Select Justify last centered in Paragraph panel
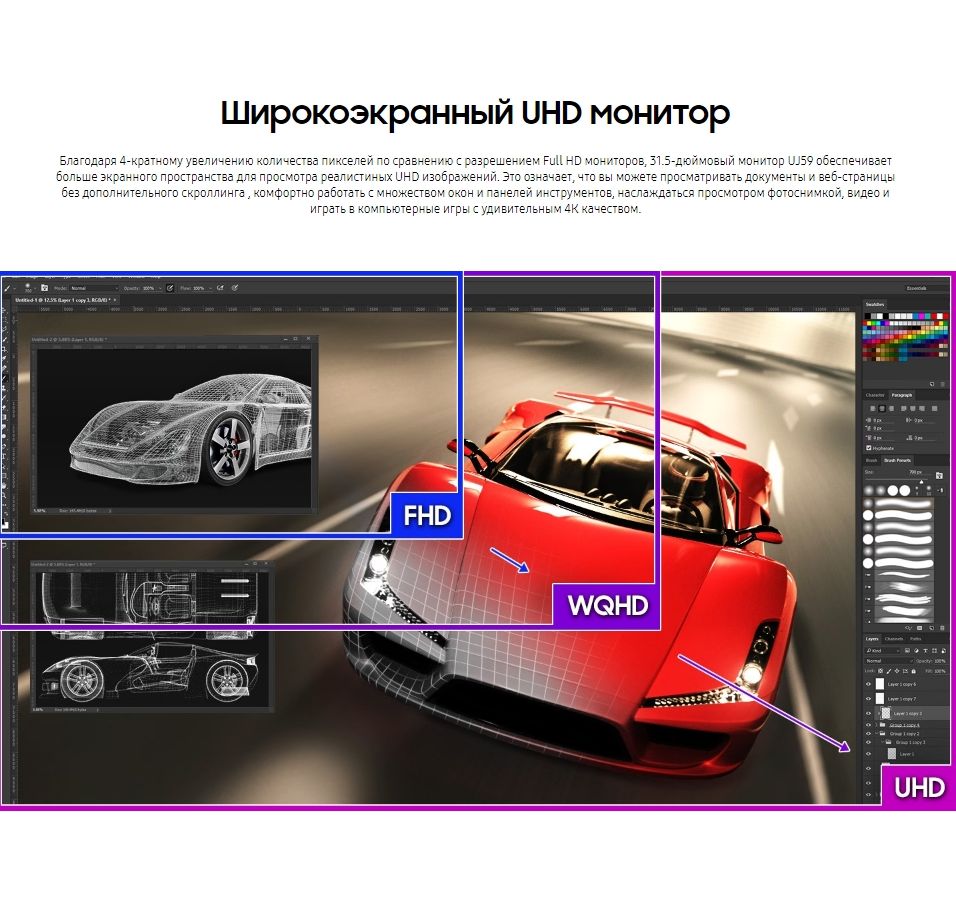Viewport: 956px width, 900px height. 913,409
